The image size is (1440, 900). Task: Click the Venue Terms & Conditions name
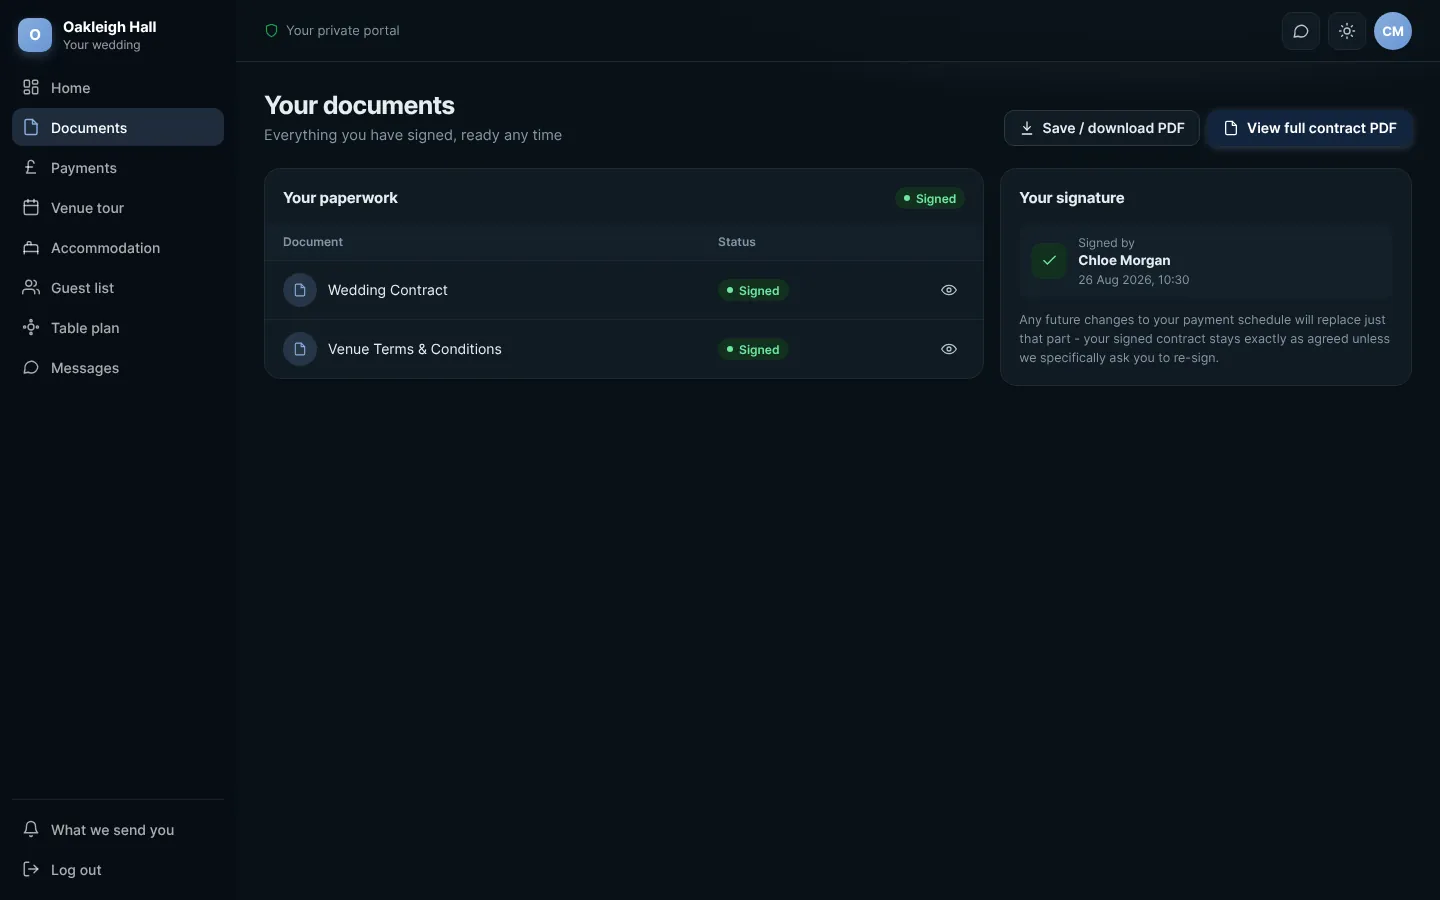point(415,349)
